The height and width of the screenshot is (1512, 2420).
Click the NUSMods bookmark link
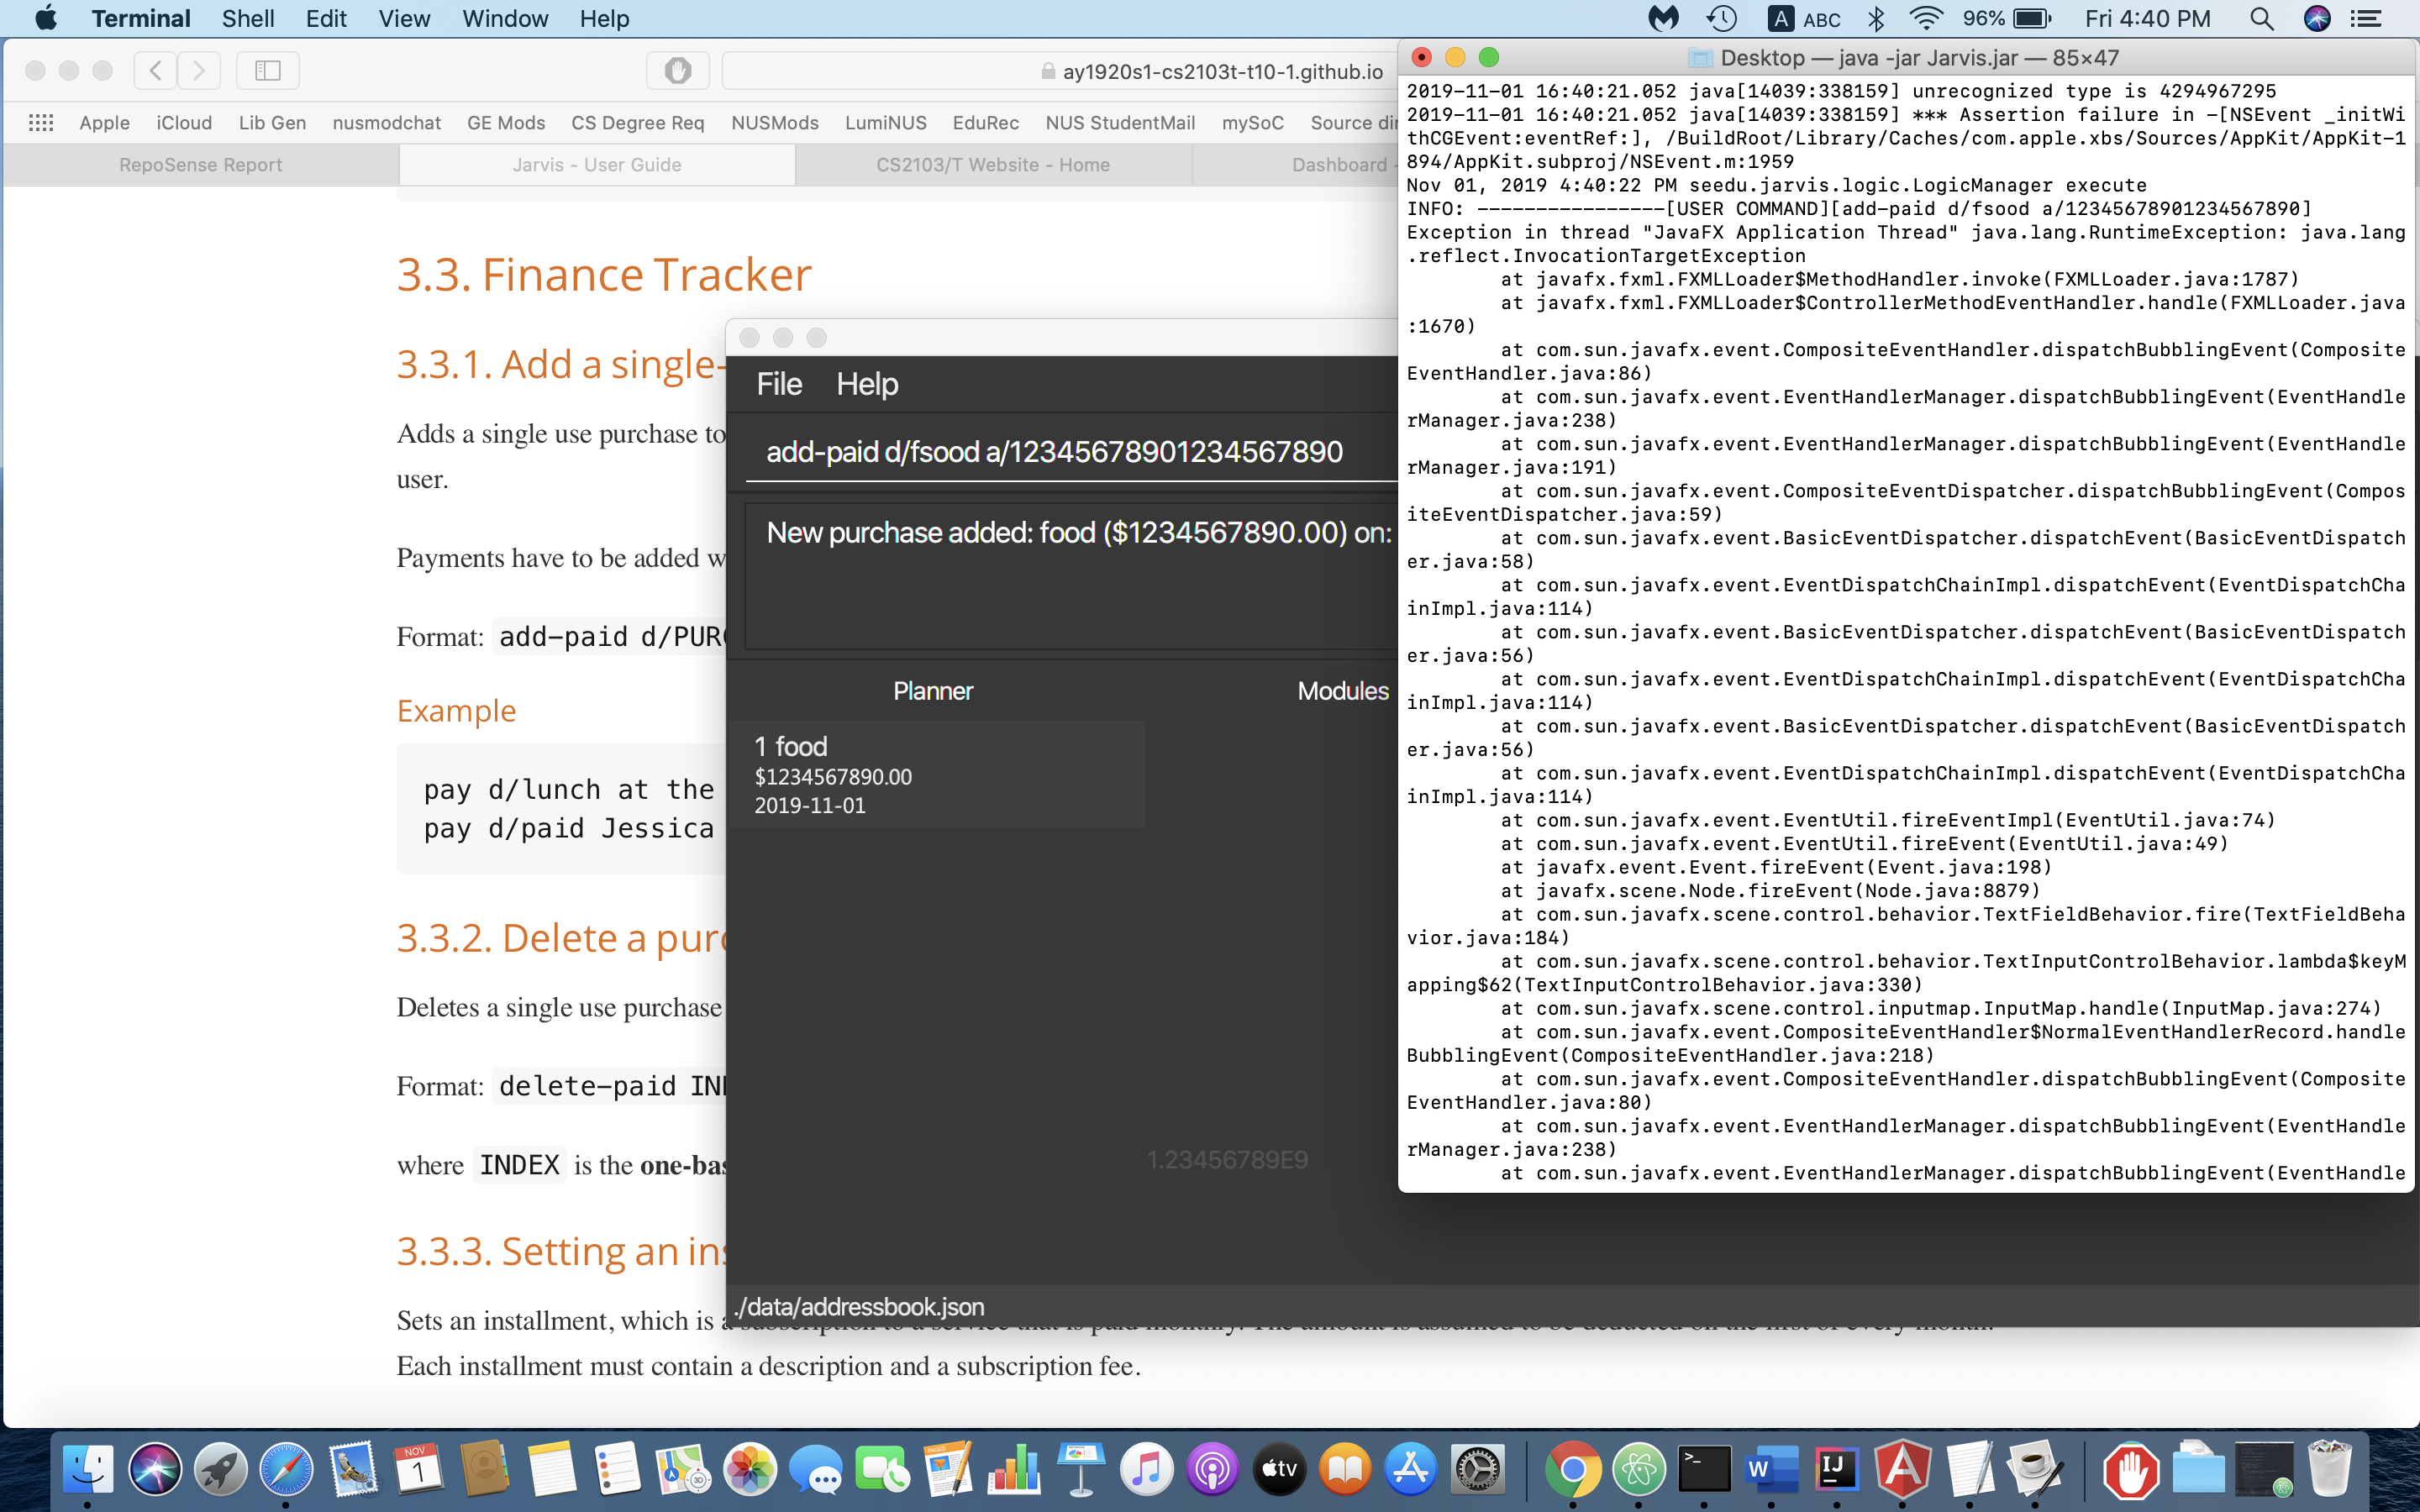coord(774,123)
